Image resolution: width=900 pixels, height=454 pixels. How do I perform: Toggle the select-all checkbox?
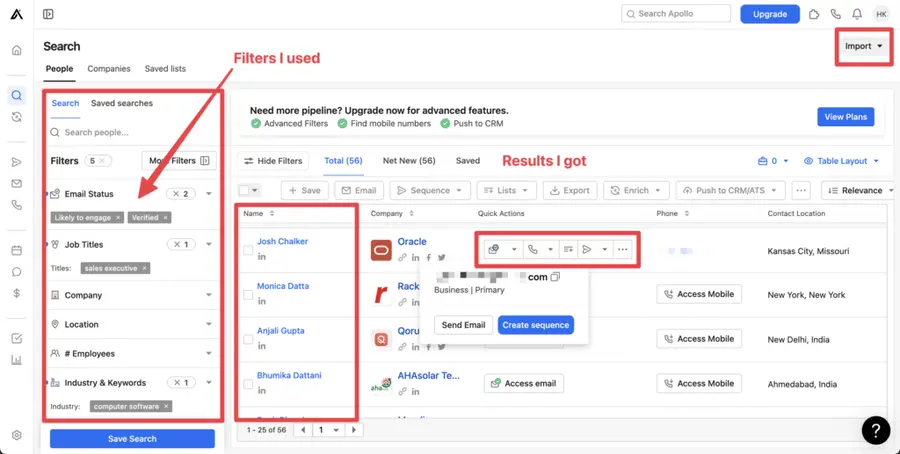244,191
